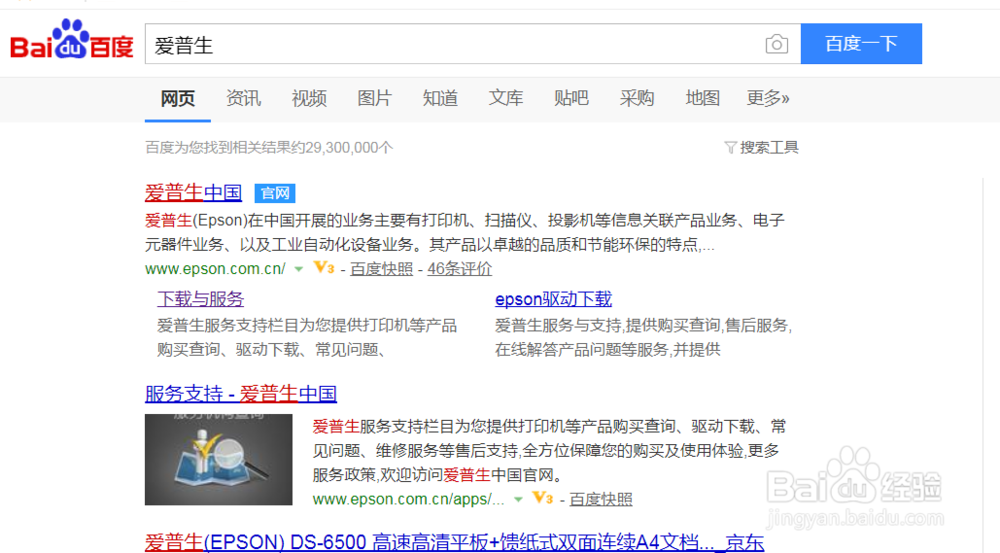This screenshot has height=553, width=1000.
Task: Expand dropdown arrow after www.epson.com.cn/apps/...
Action: [x=518, y=499]
